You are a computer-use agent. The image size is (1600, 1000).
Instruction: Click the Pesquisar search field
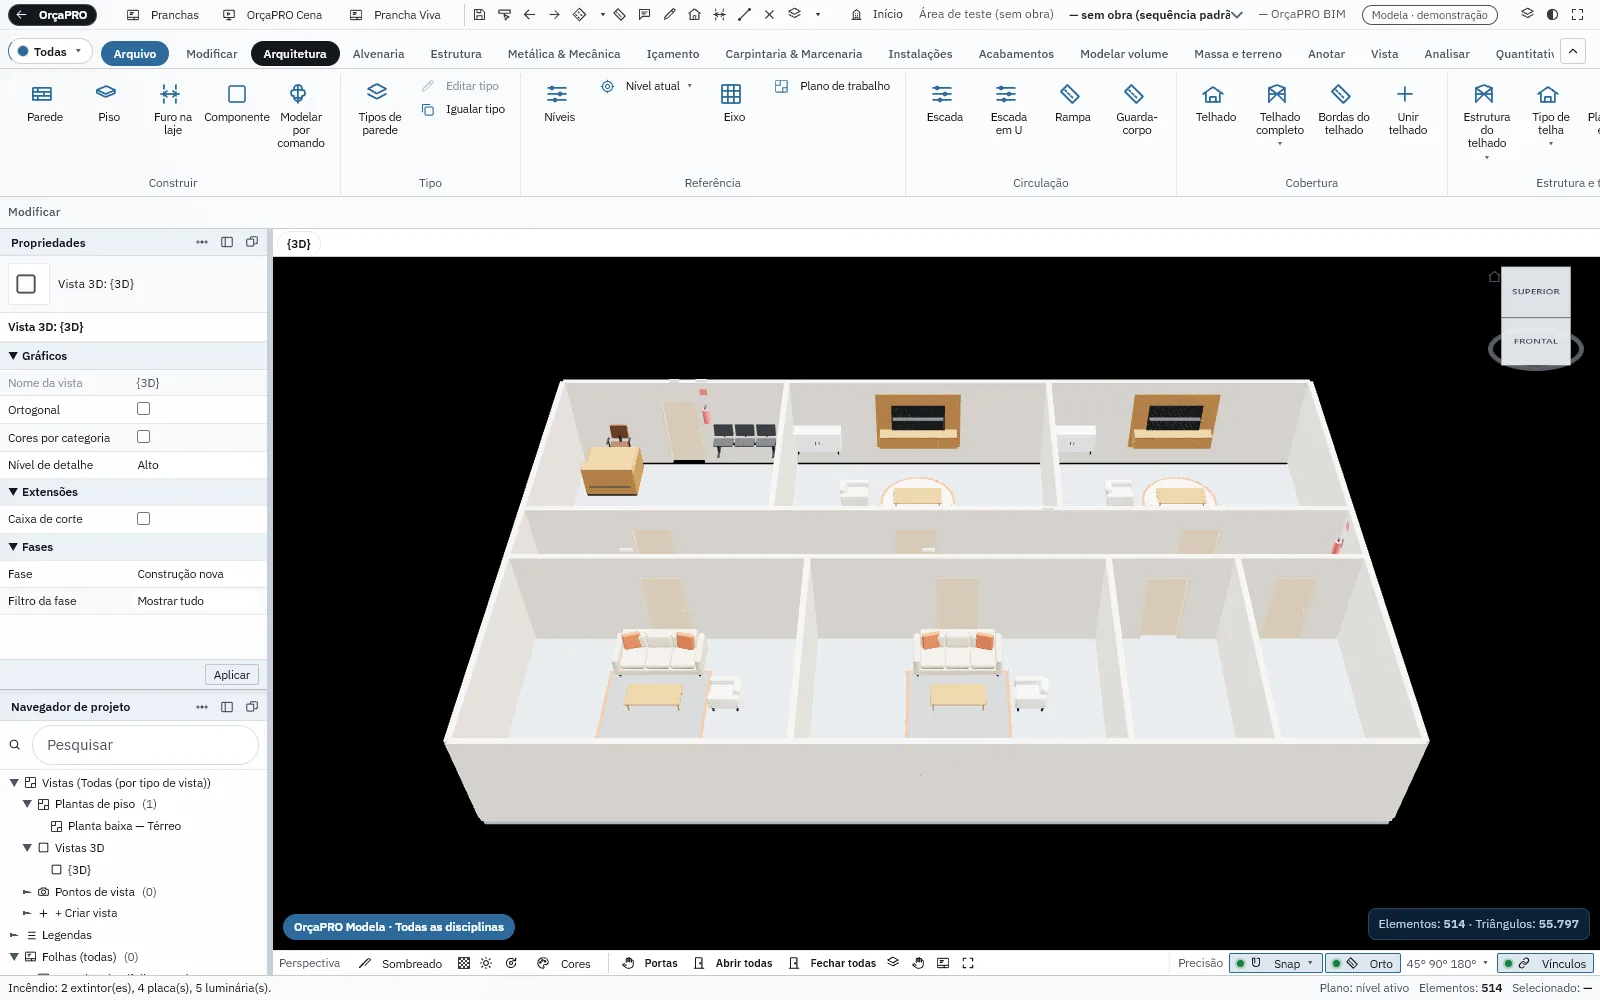pyautogui.click(x=145, y=745)
